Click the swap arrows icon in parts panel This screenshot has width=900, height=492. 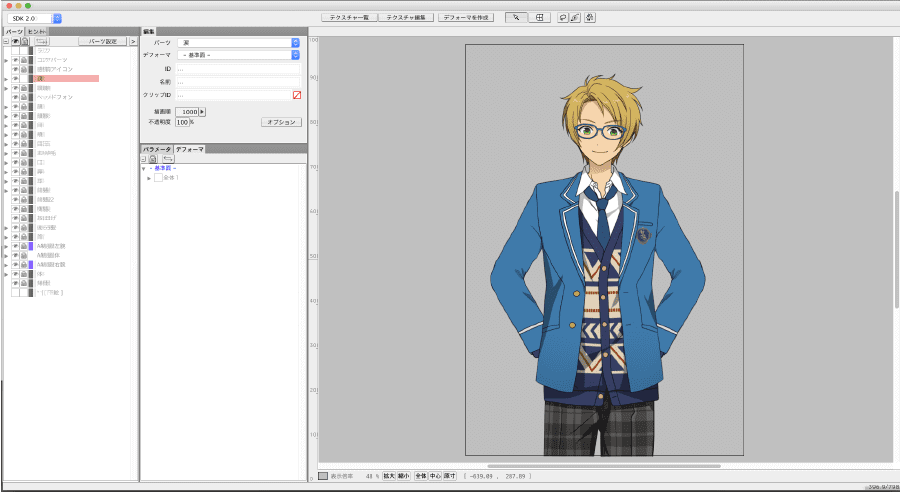[42, 41]
